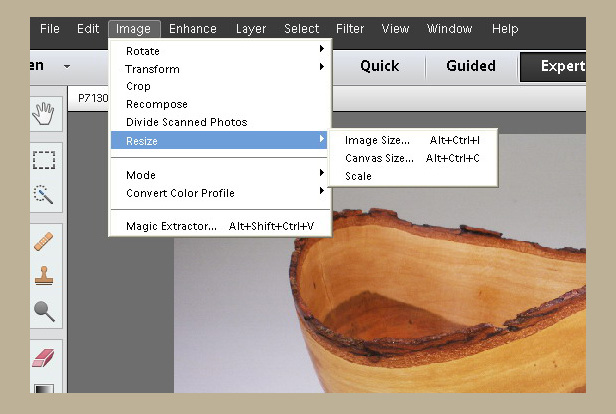616x414 pixels.
Task: Select the Eraser tool
Action: point(43,357)
